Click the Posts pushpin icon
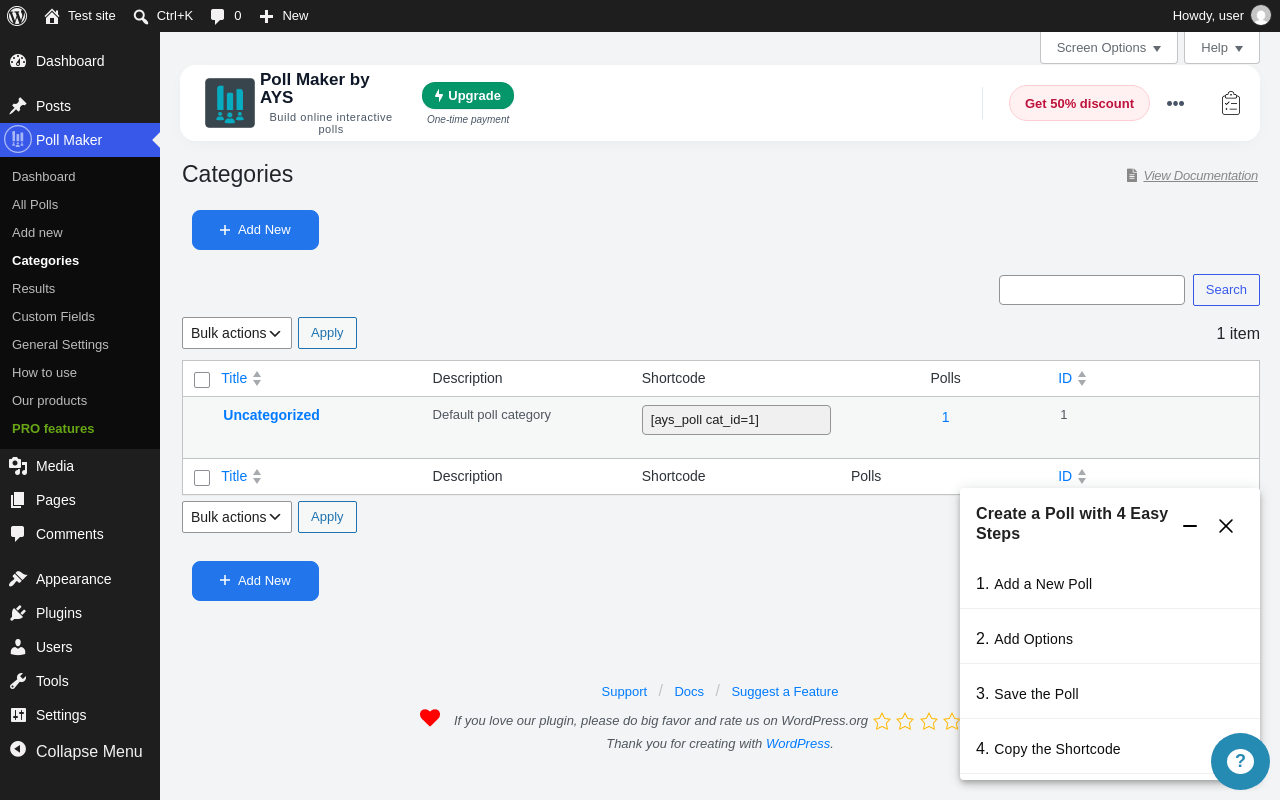The width and height of the screenshot is (1280, 800). tap(18, 106)
